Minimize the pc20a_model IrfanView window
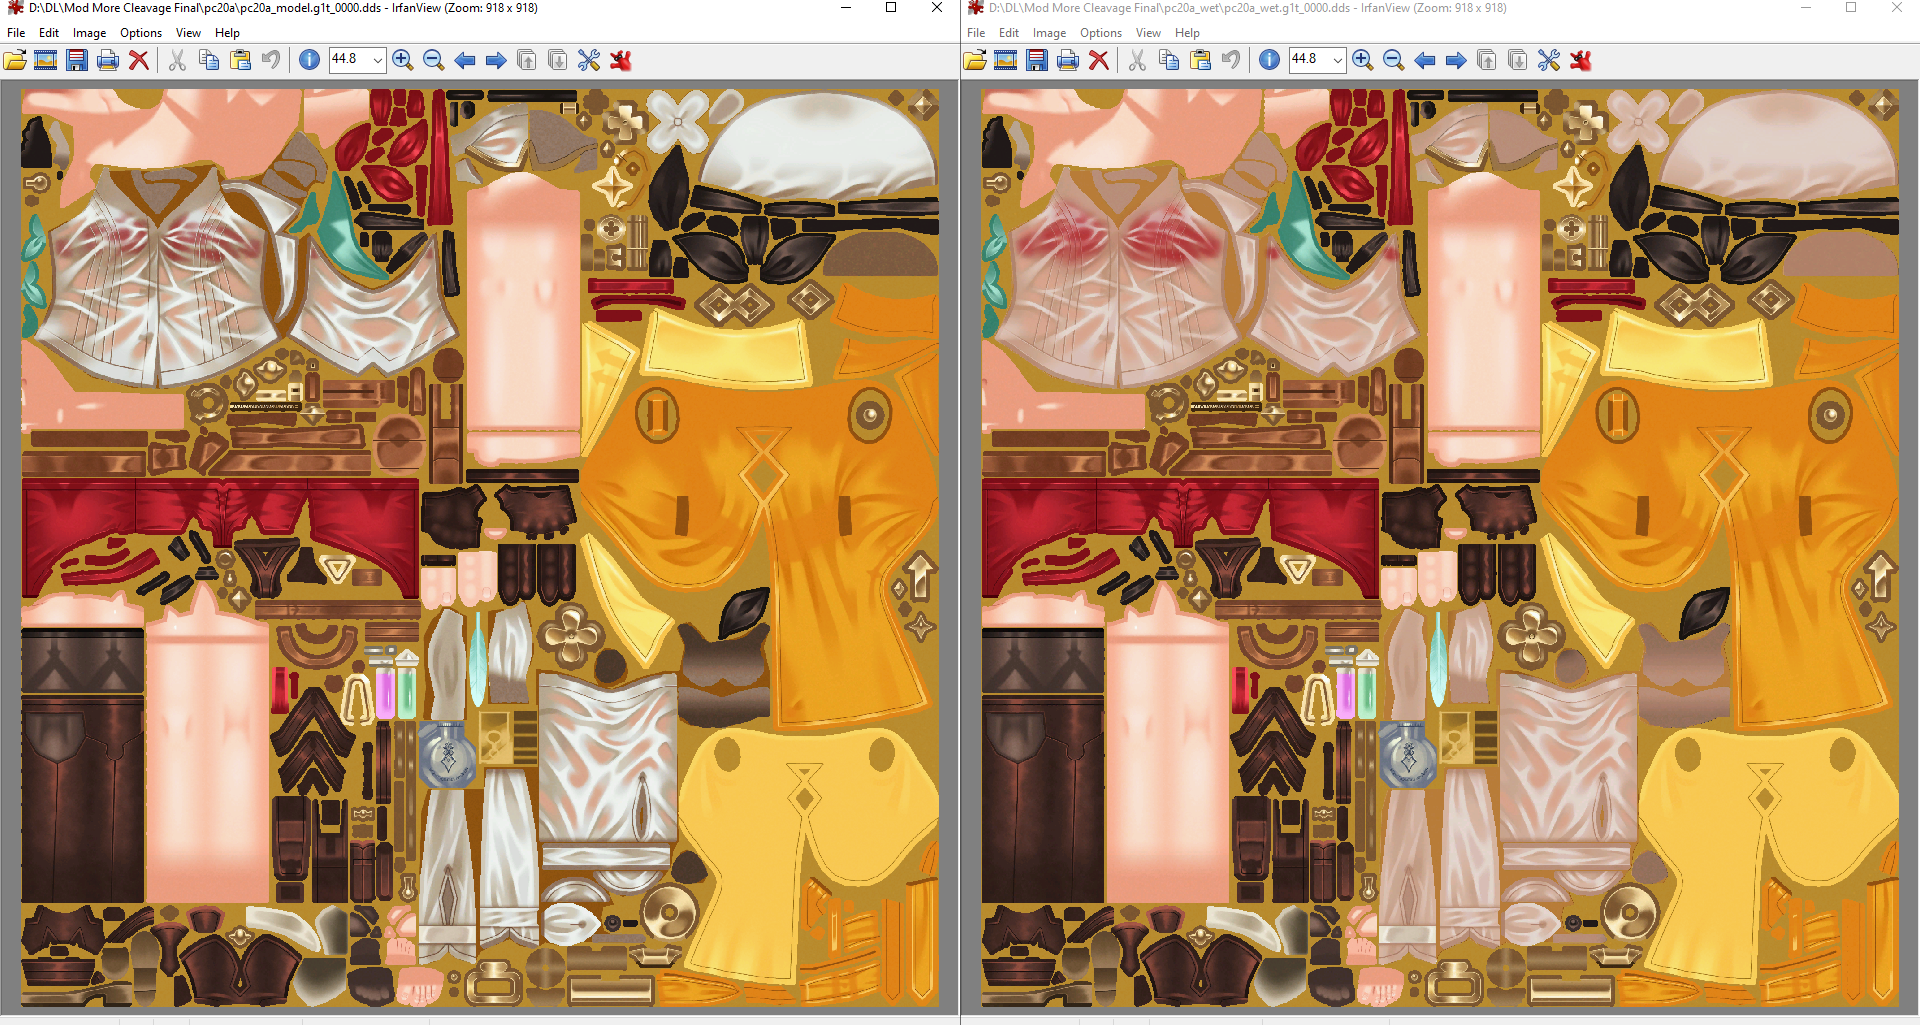This screenshot has height=1025, width=1920. (846, 8)
